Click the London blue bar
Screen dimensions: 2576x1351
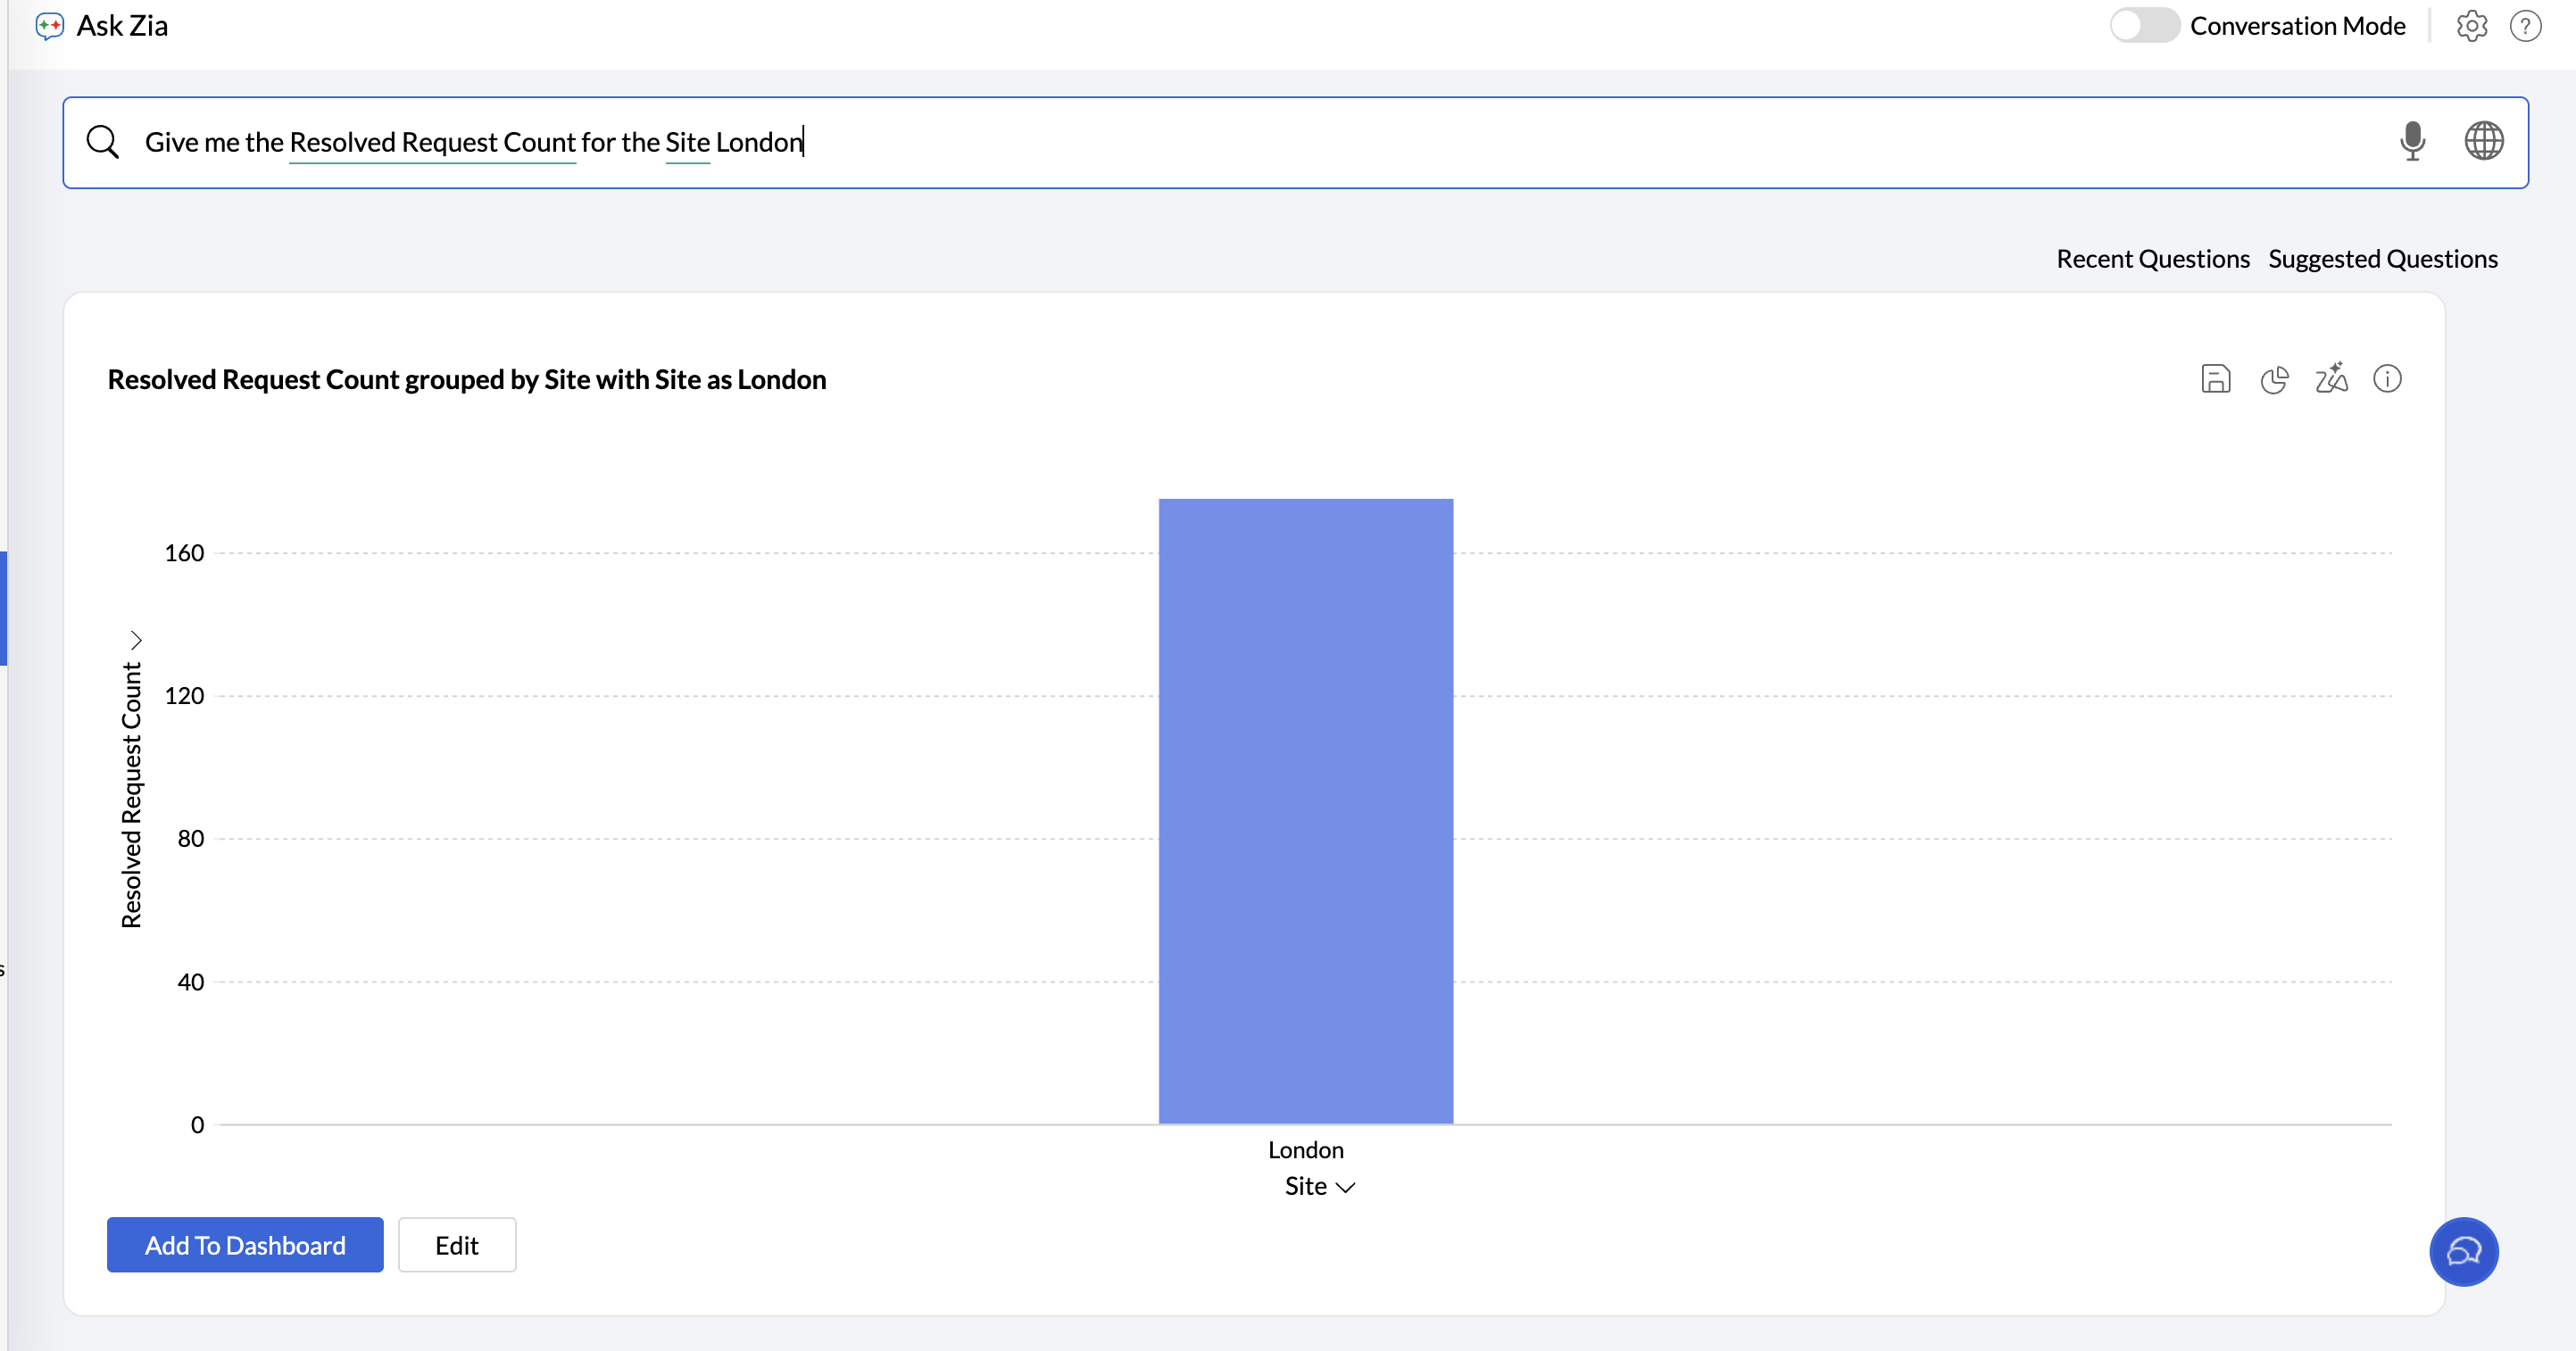1305,811
